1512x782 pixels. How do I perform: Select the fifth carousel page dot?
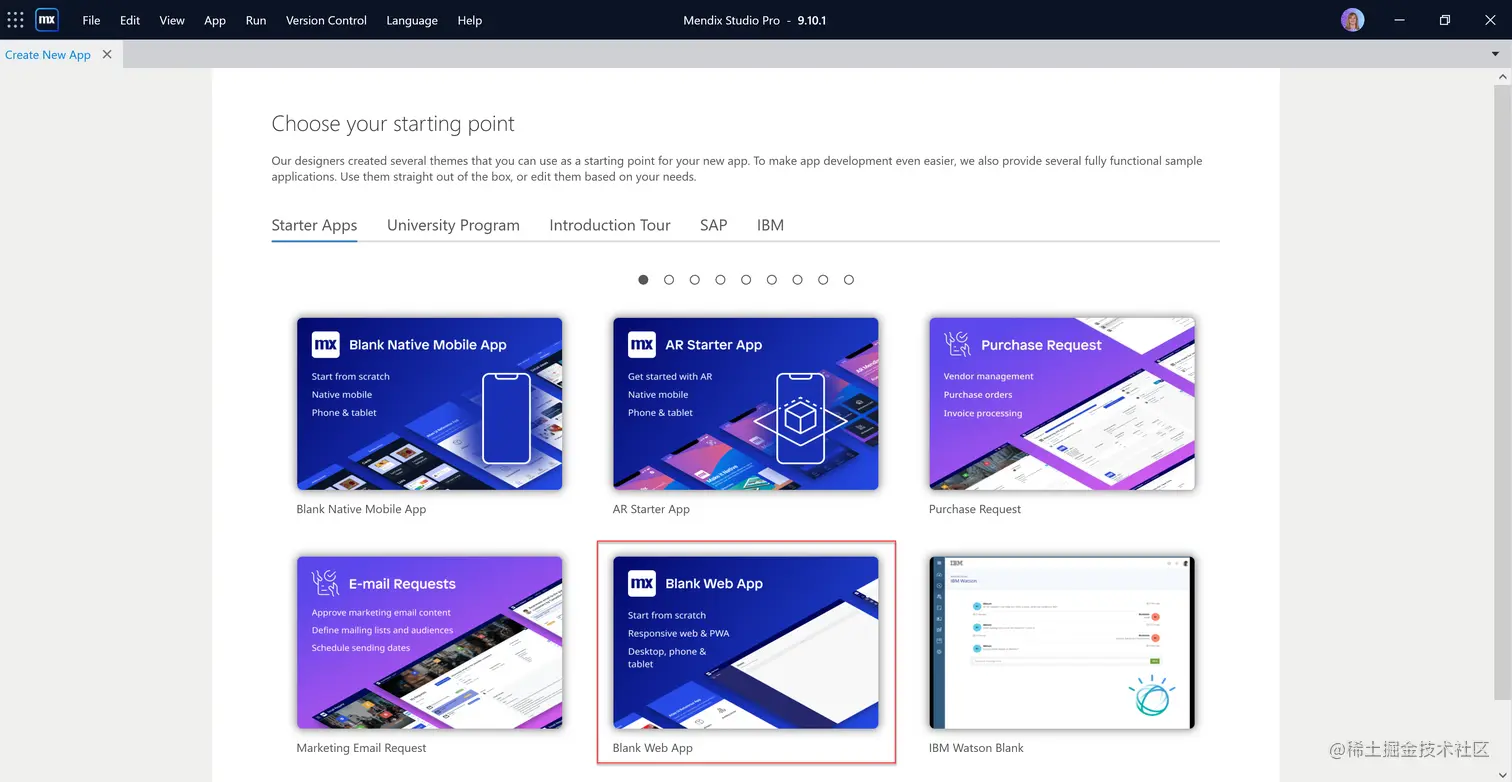click(746, 280)
